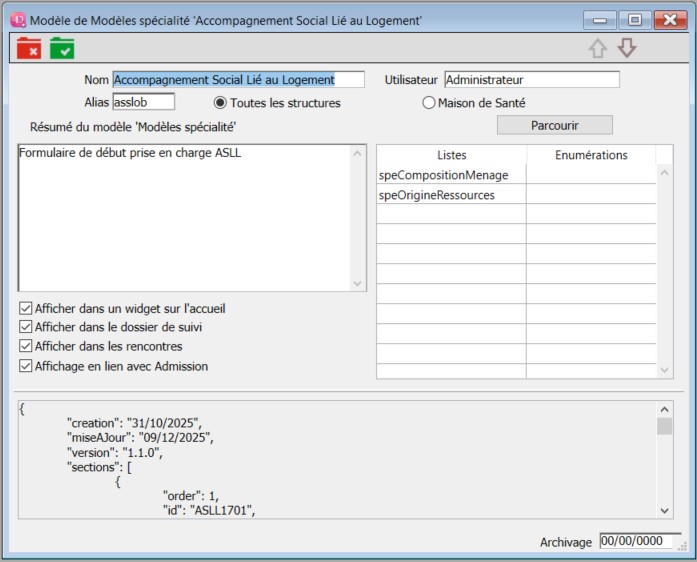Click the Enumérations column header

tap(590, 155)
